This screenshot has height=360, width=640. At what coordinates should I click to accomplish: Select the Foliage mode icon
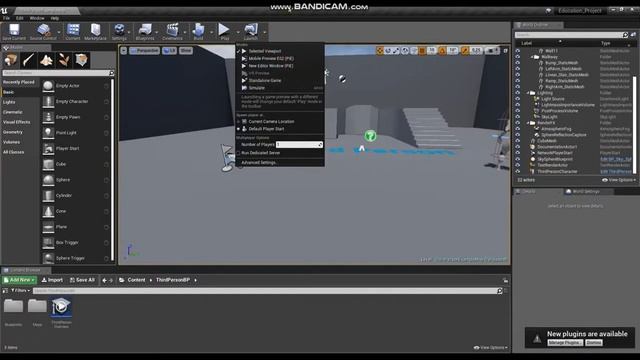coord(64,60)
